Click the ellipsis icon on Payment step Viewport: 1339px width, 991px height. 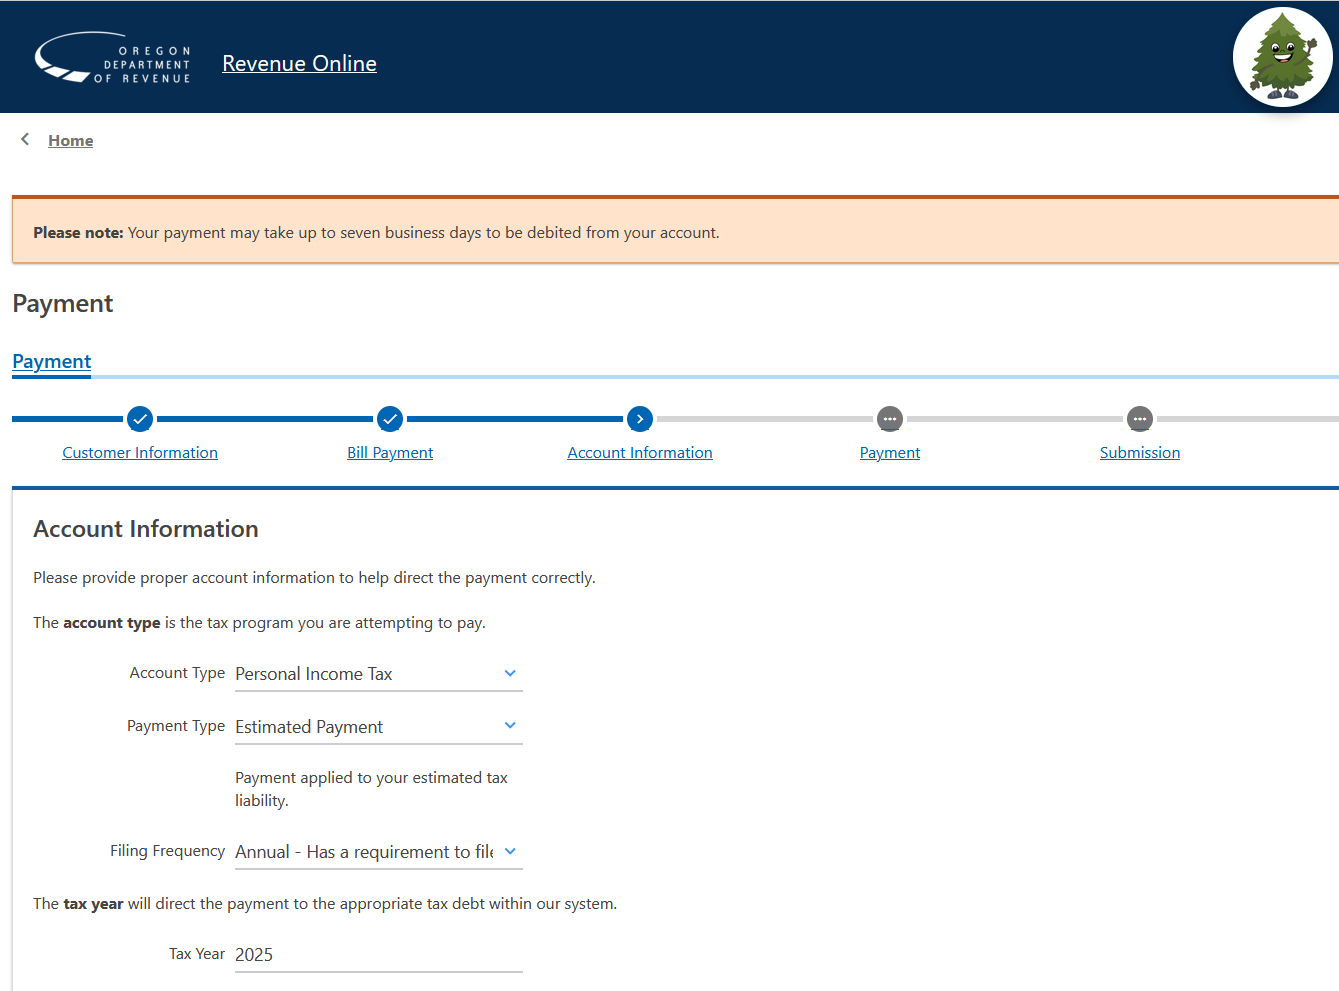[890, 419]
